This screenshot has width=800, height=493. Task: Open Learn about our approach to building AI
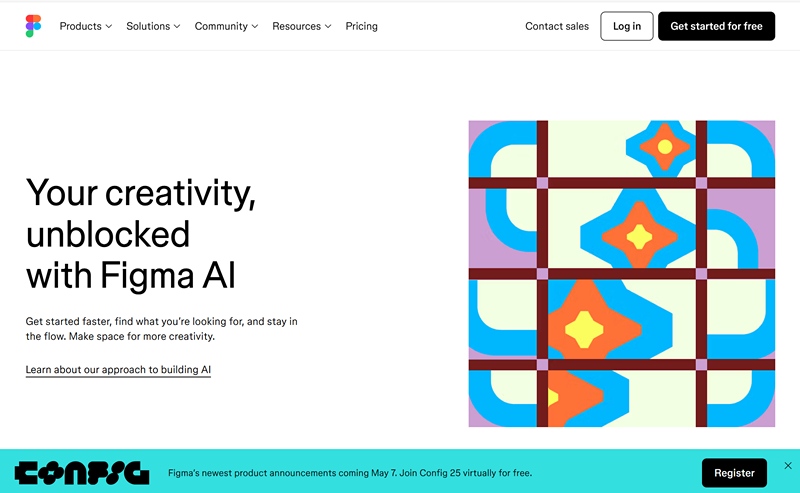click(118, 369)
